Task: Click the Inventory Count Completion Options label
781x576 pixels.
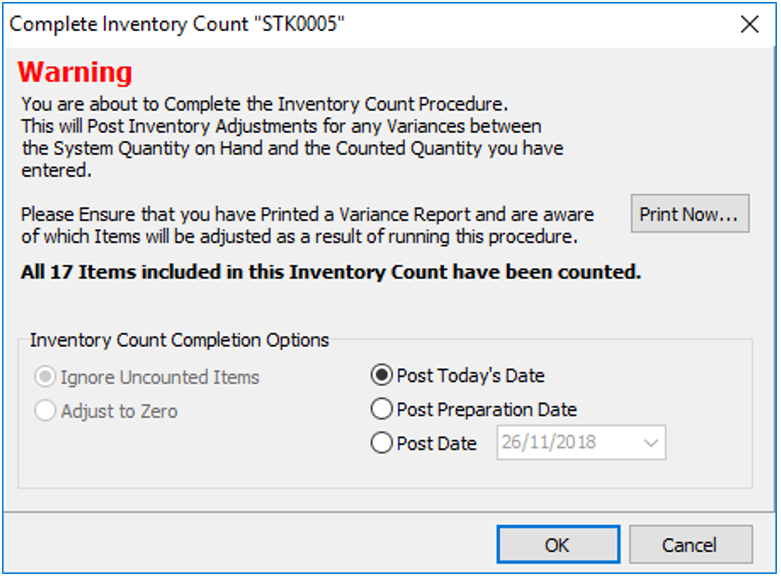Action: pyautogui.click(x=179, y=340)
